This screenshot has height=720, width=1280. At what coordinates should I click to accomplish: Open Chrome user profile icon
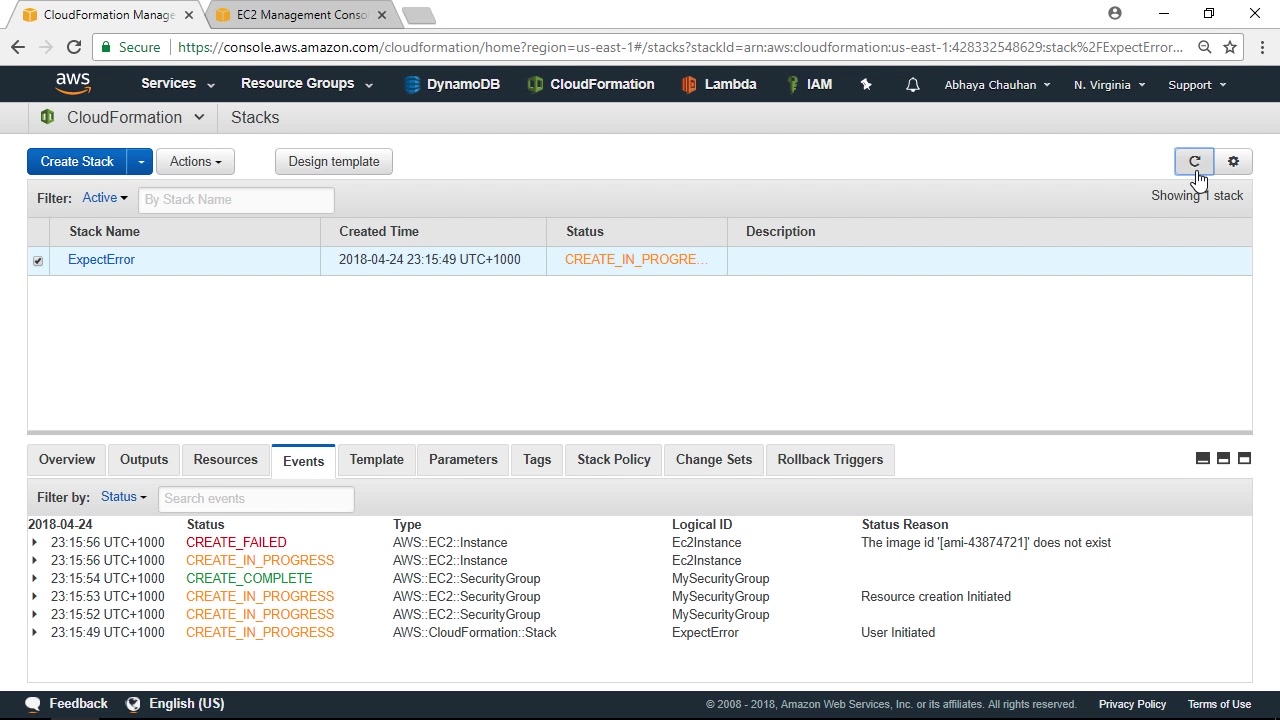1115,13
